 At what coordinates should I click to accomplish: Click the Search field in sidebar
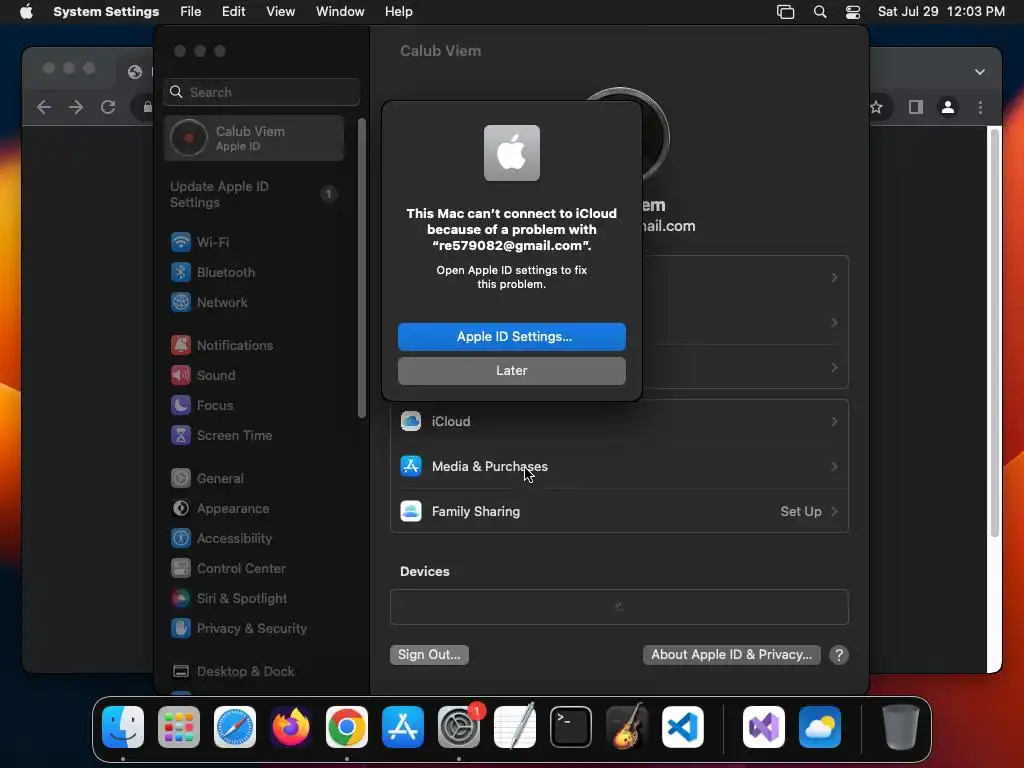pos(261,92)
